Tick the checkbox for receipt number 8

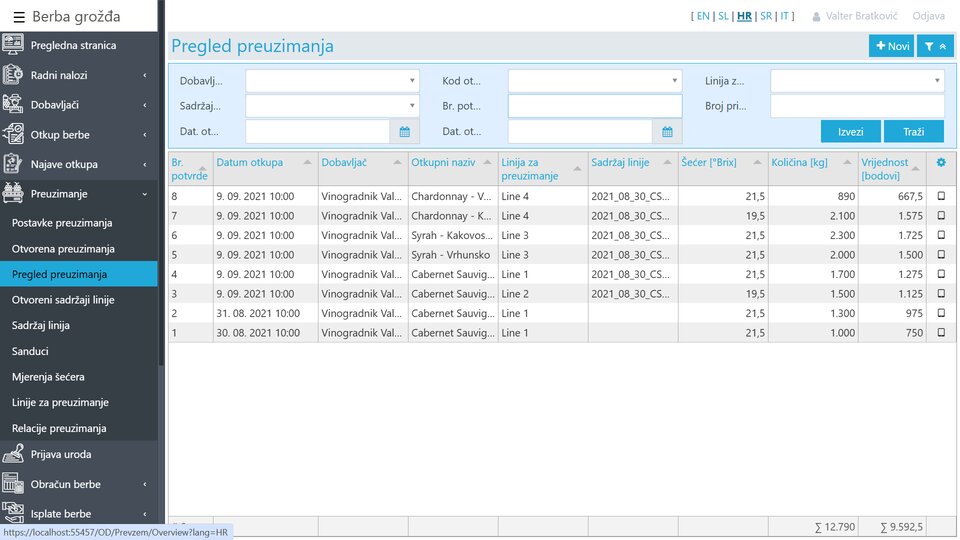941,196
